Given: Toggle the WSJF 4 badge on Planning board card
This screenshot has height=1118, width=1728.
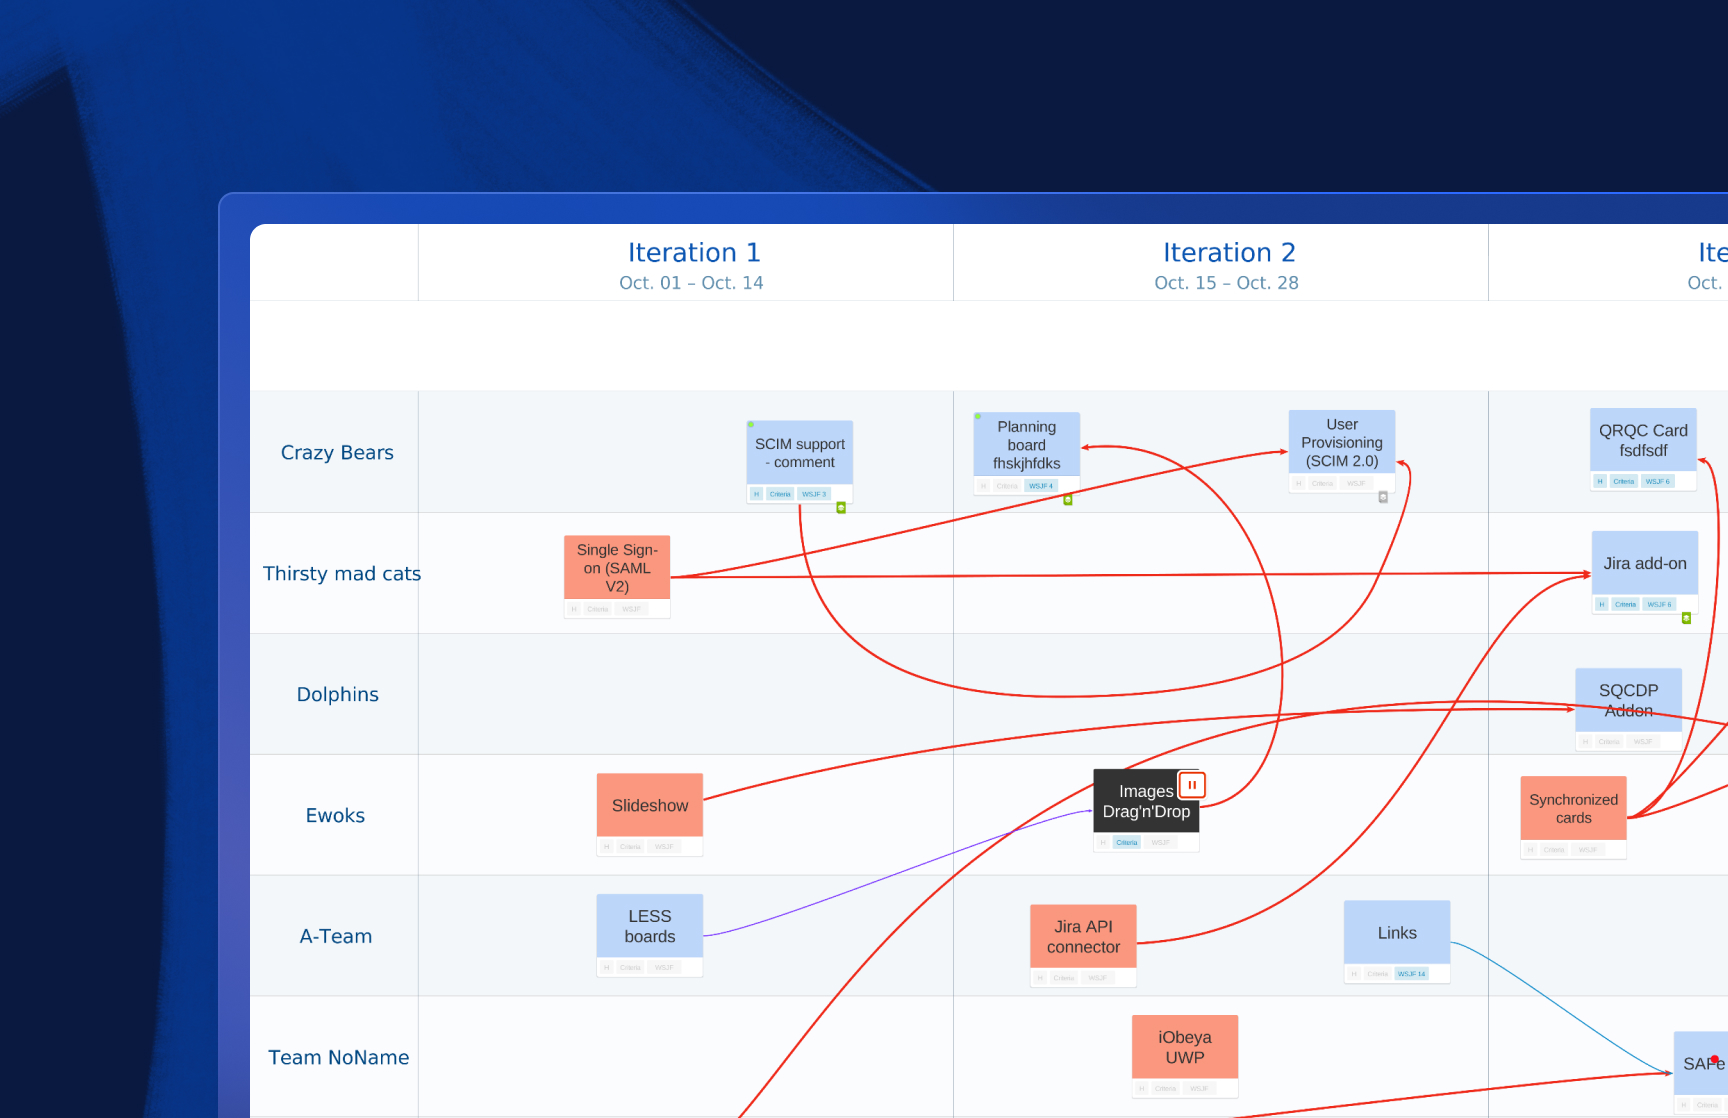Looking at the screenshot, I should [x=1040, y=485].
